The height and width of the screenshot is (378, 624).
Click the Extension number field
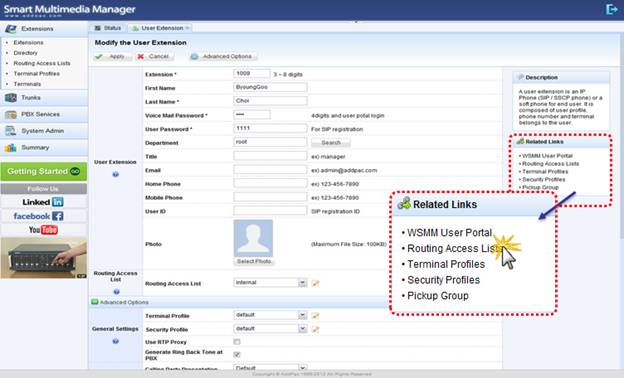pyautogui.click(x=252, y=74)
